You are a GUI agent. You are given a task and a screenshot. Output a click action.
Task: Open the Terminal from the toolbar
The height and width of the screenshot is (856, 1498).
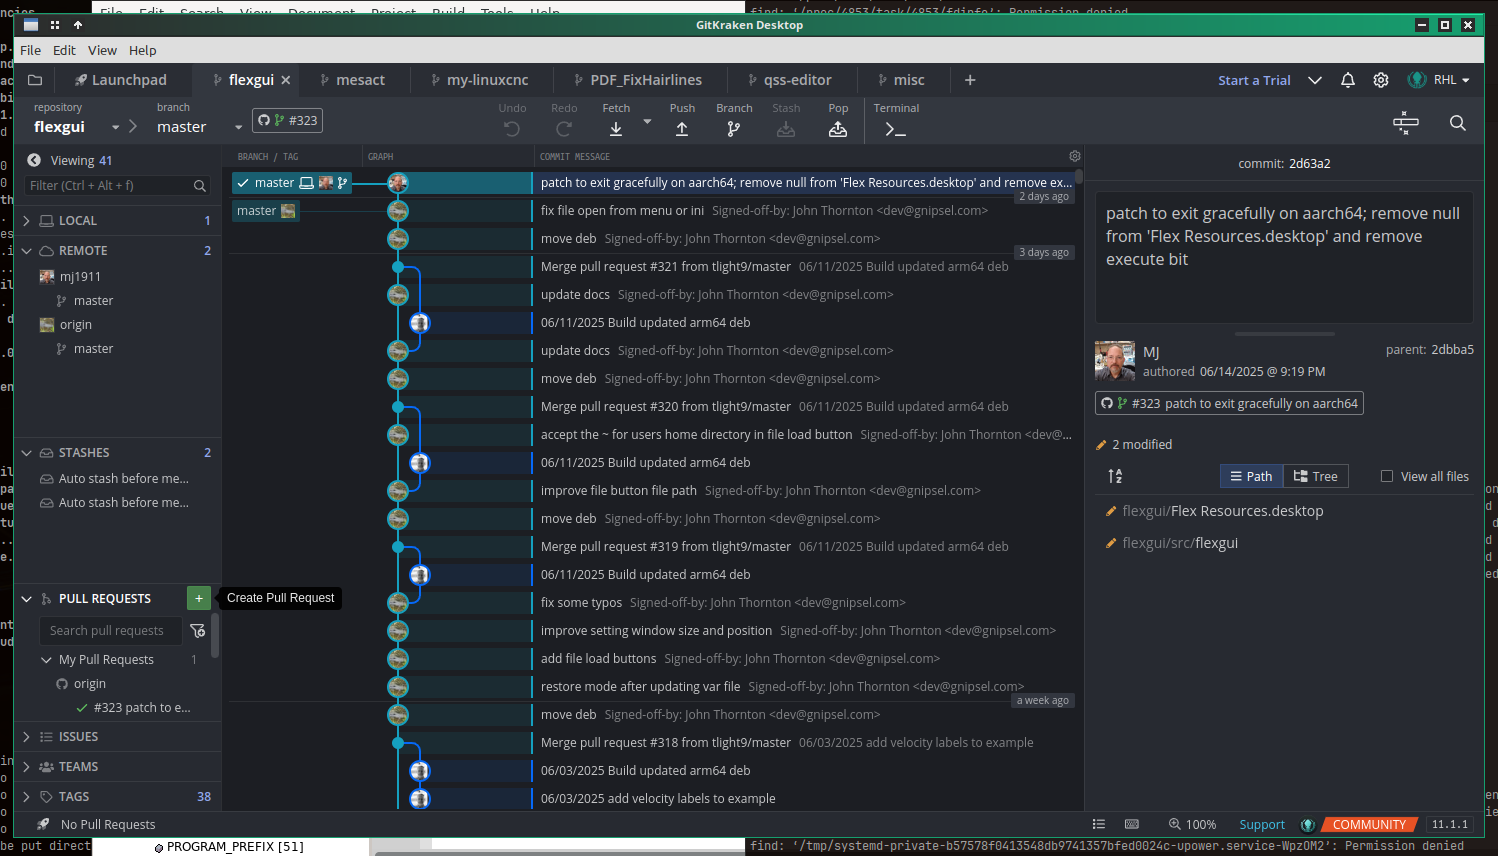click(x=896, y=129)
